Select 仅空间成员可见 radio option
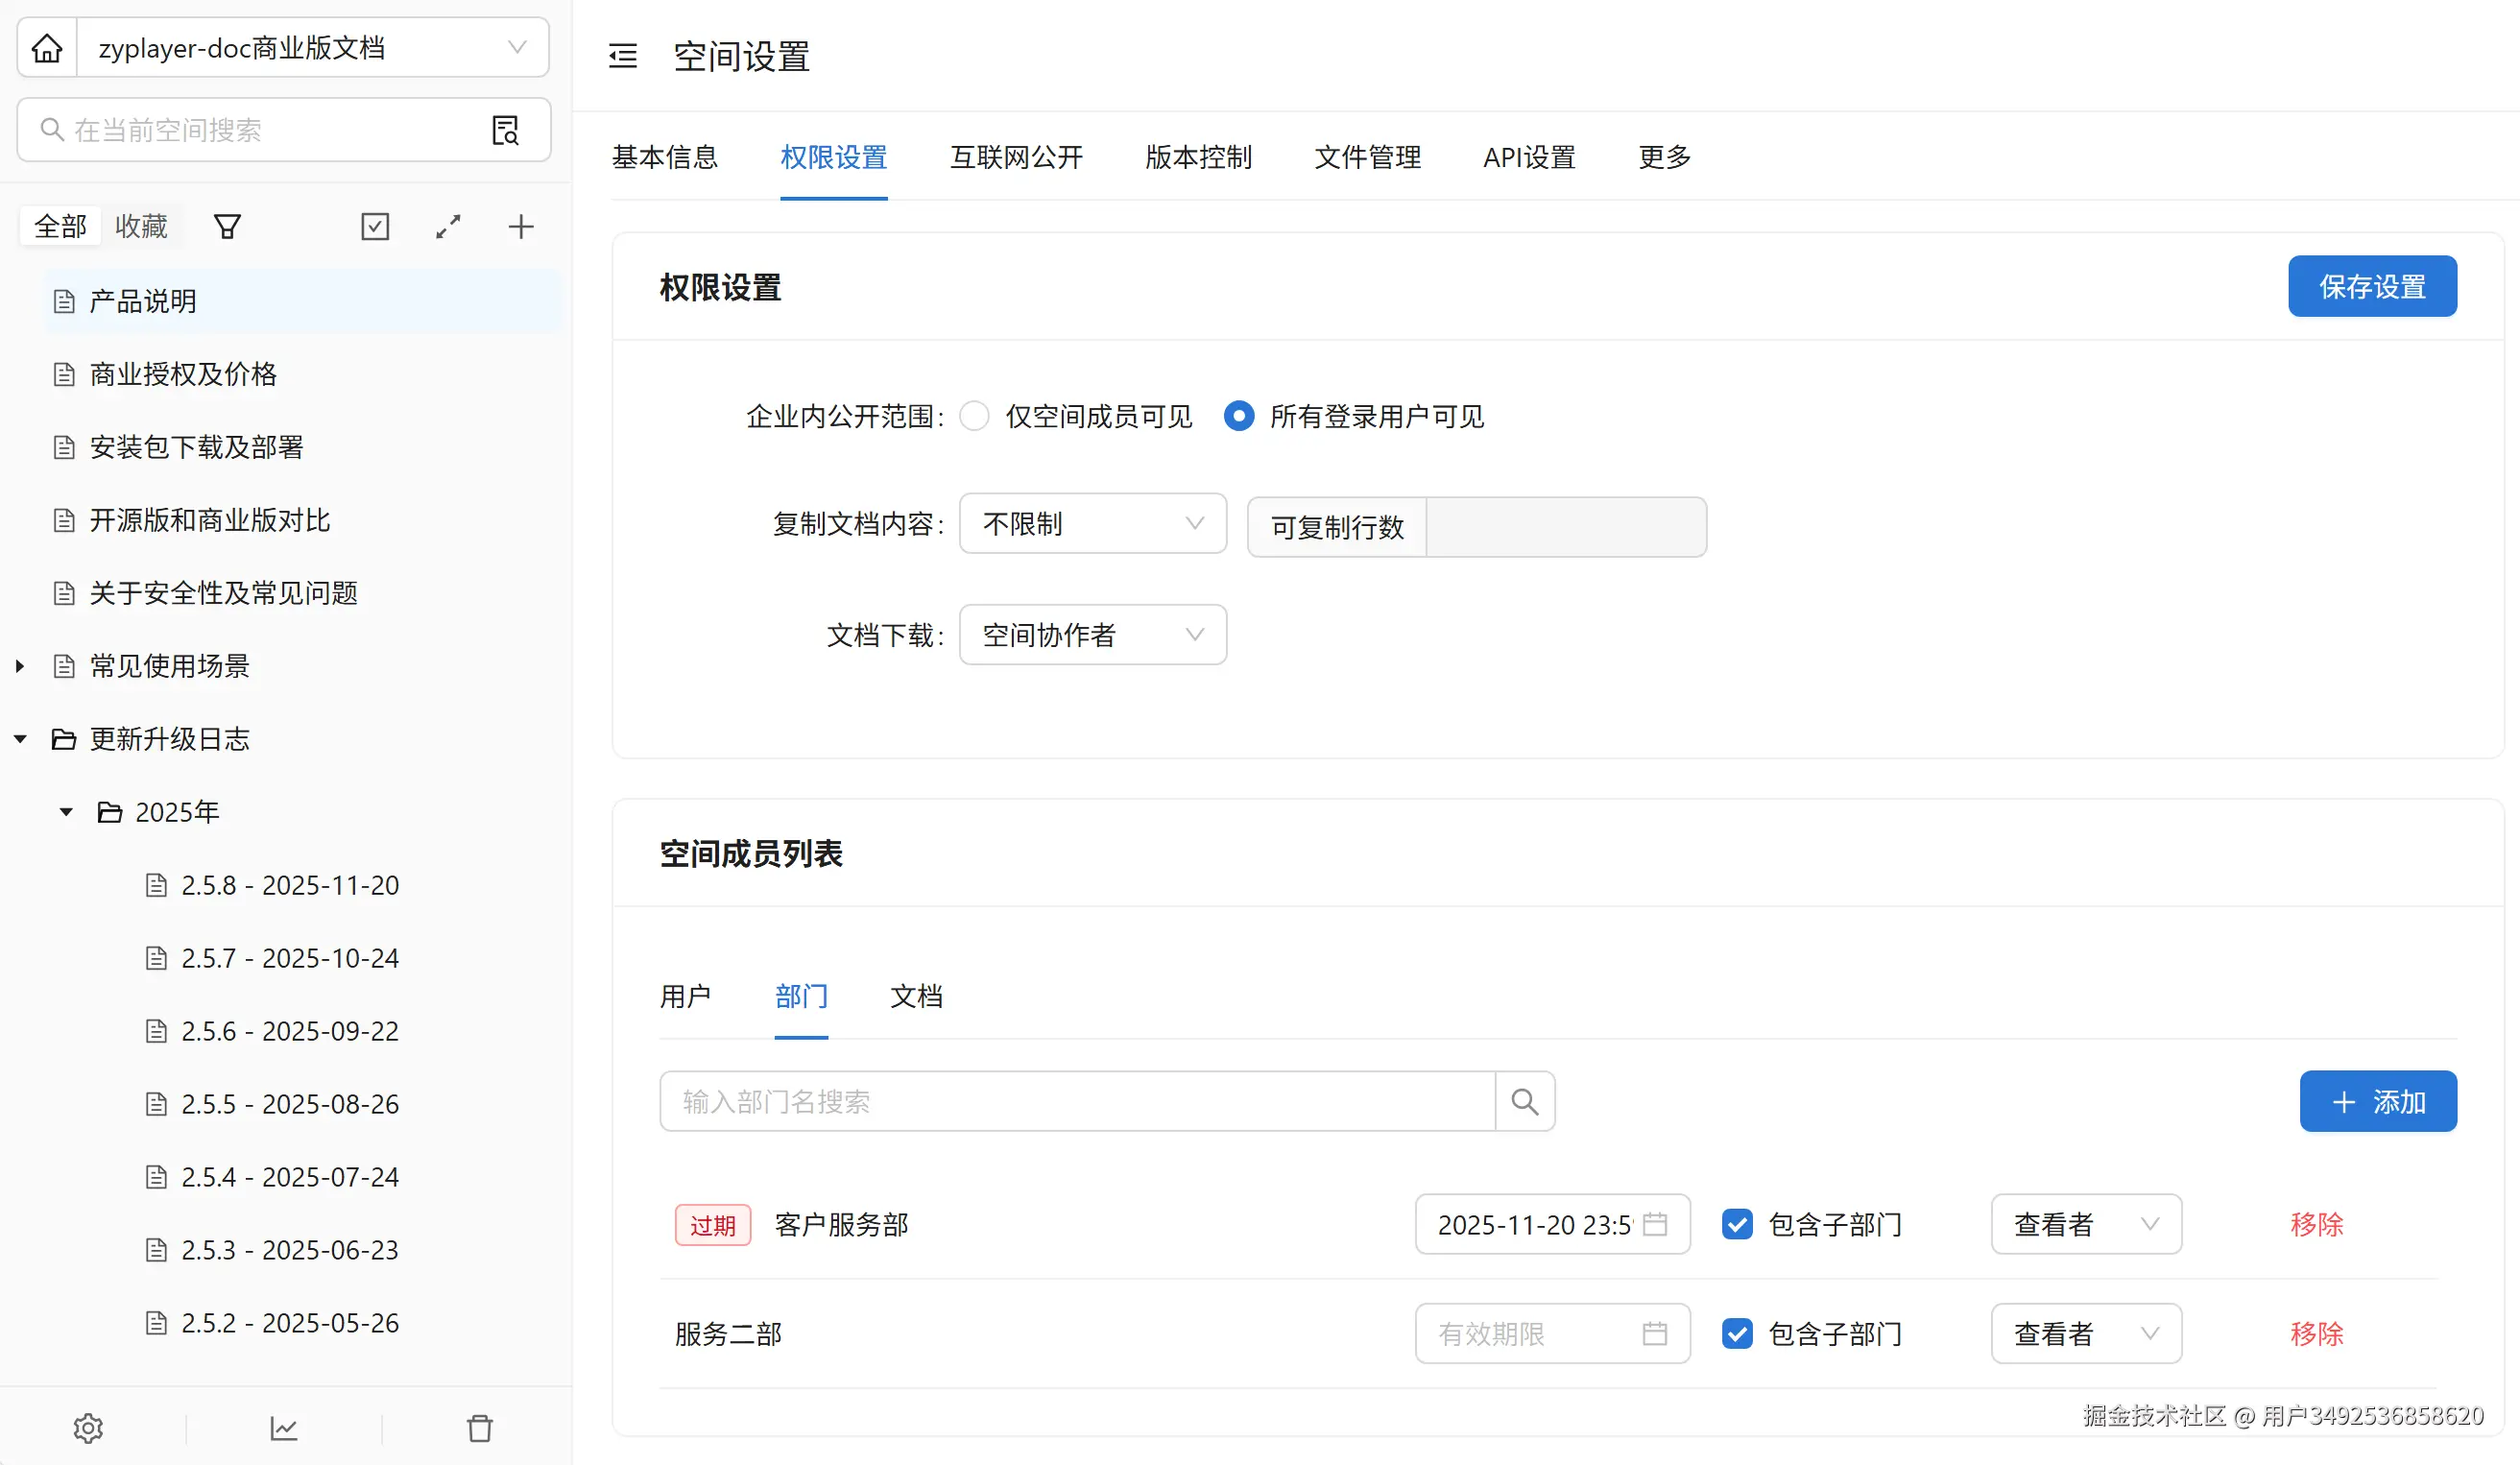The image size is (2520, 1465). tap(974, 416)
